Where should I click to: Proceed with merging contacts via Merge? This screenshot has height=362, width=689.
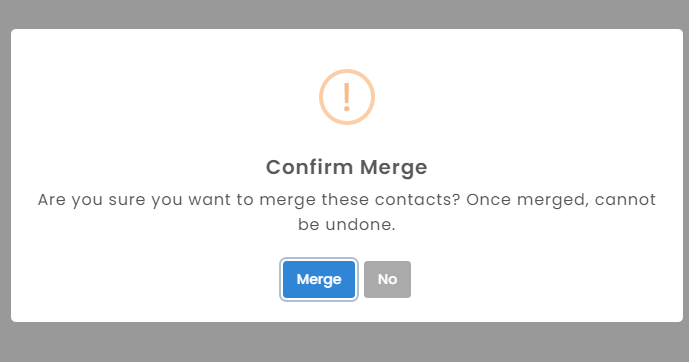tap(319, 279)
